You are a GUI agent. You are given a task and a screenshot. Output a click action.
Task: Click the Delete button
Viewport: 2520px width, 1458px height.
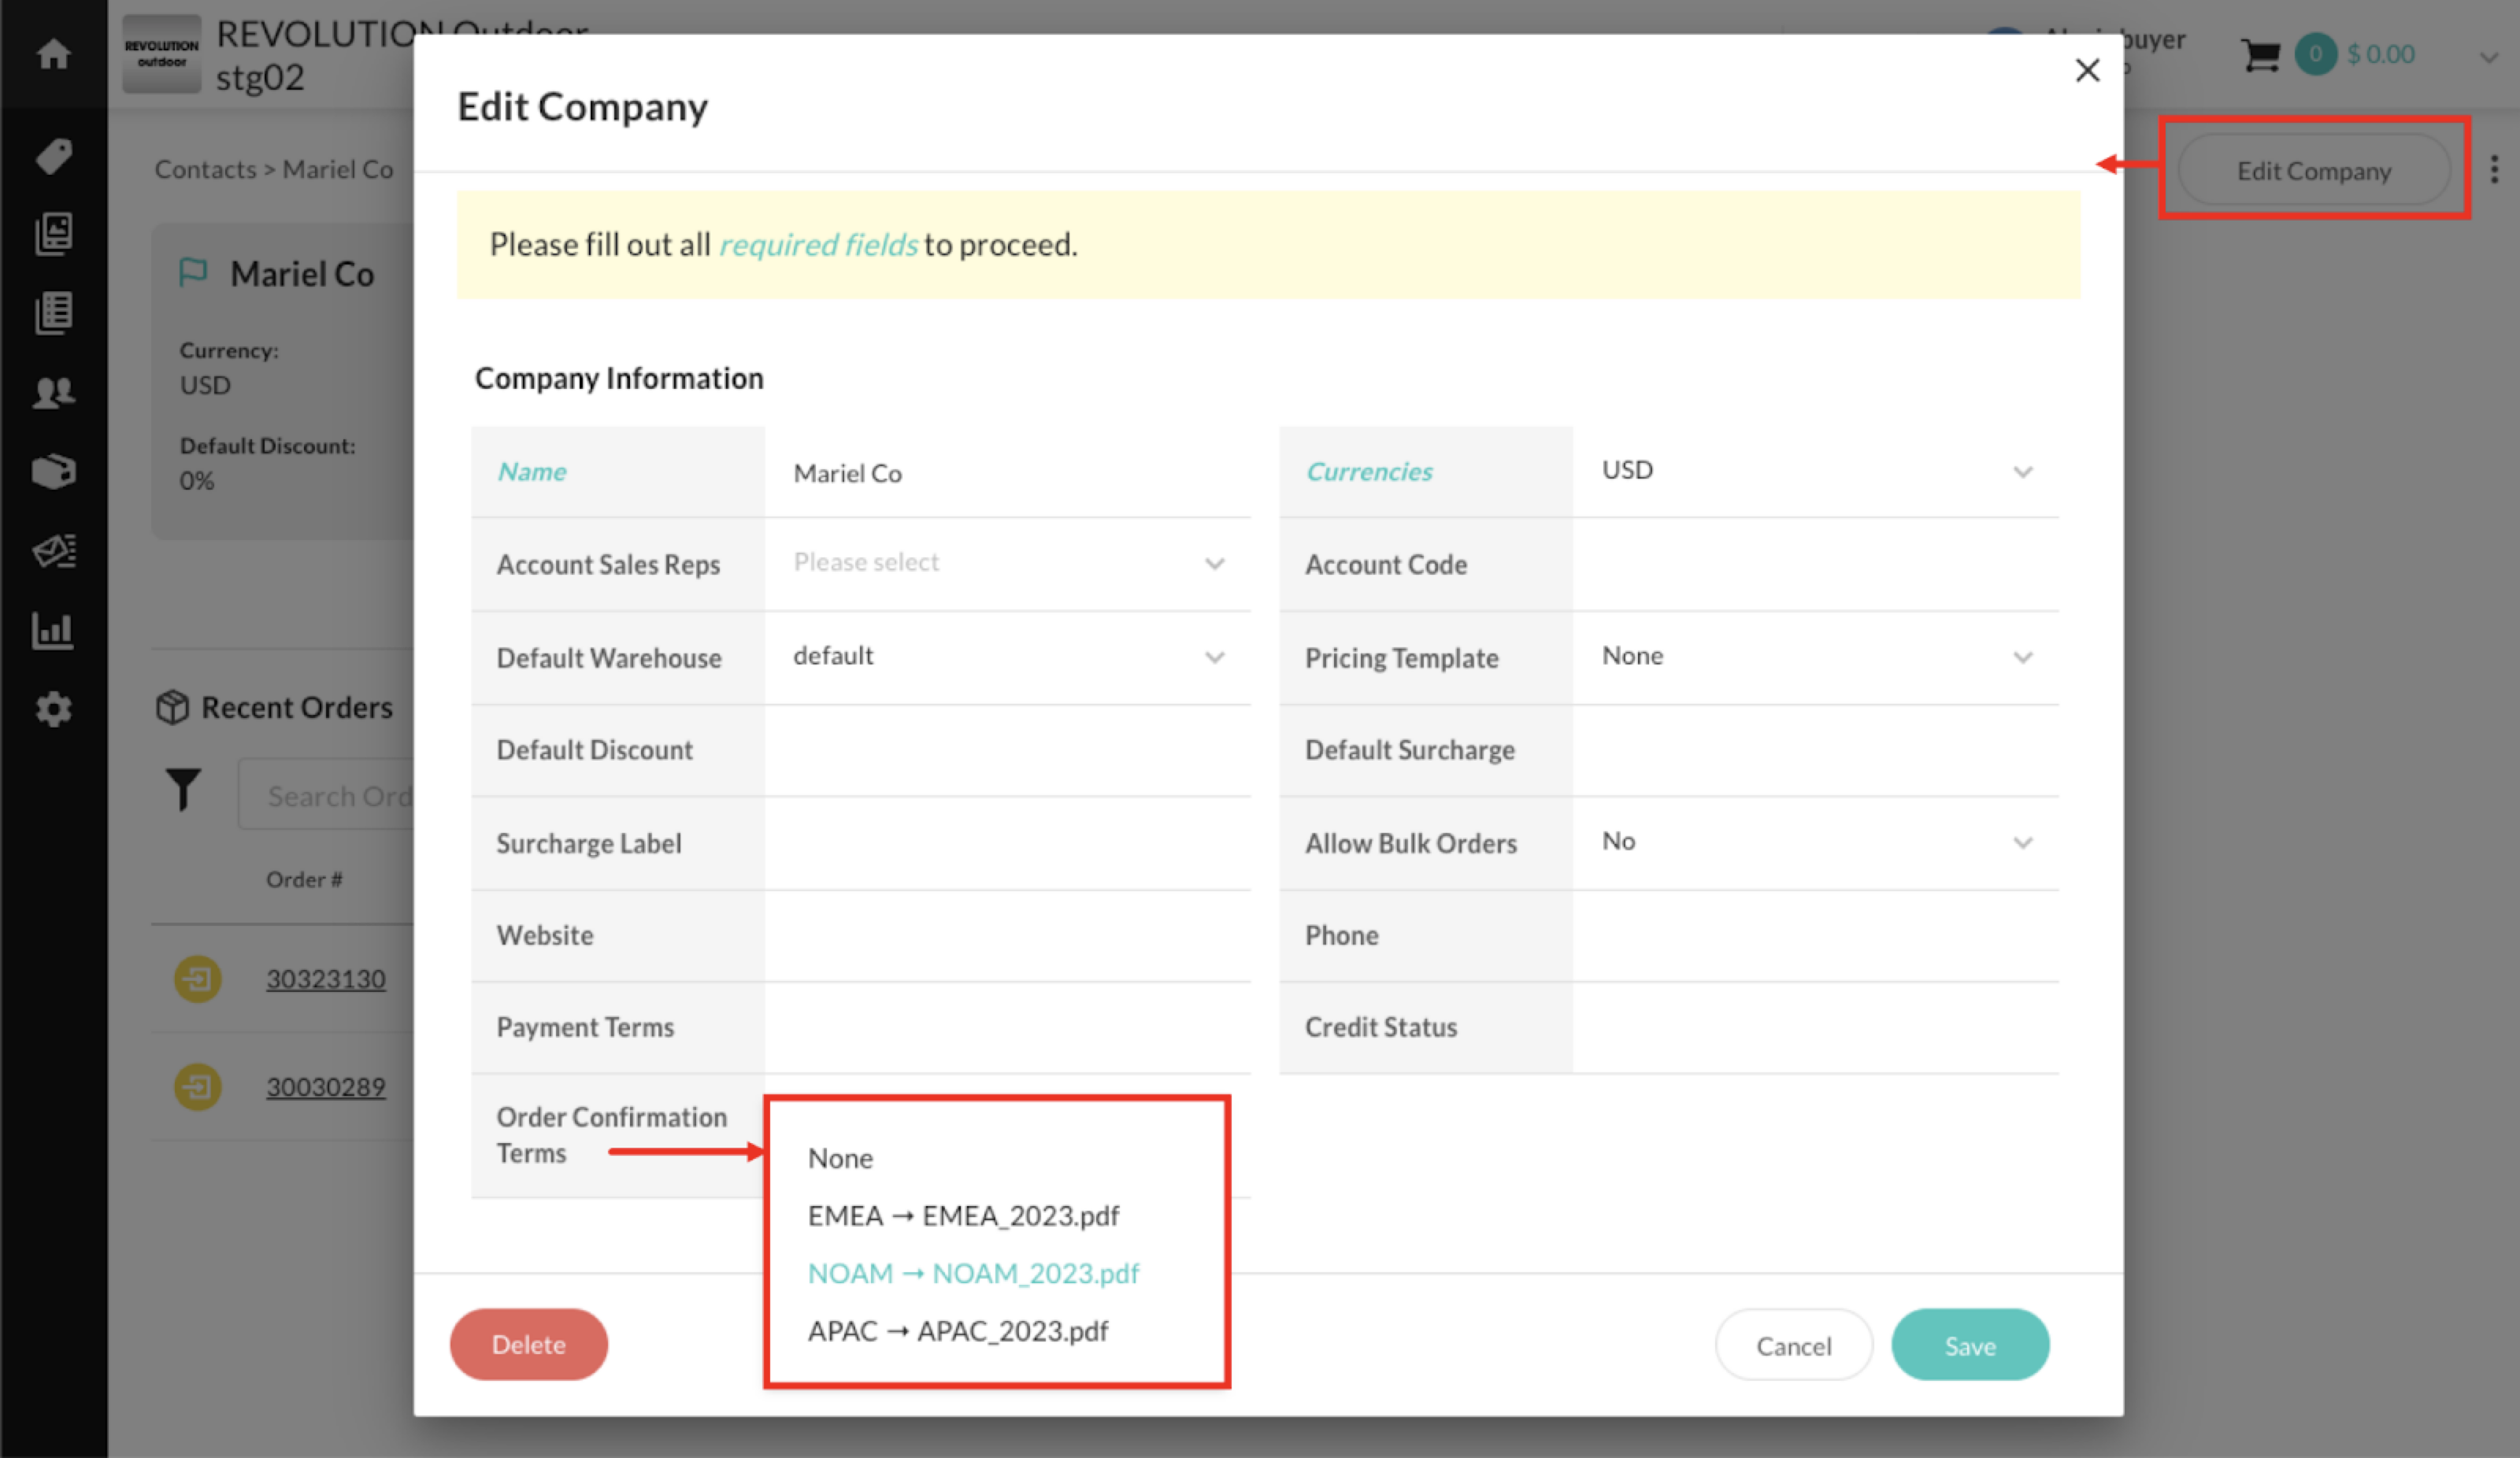[528, 1344]
